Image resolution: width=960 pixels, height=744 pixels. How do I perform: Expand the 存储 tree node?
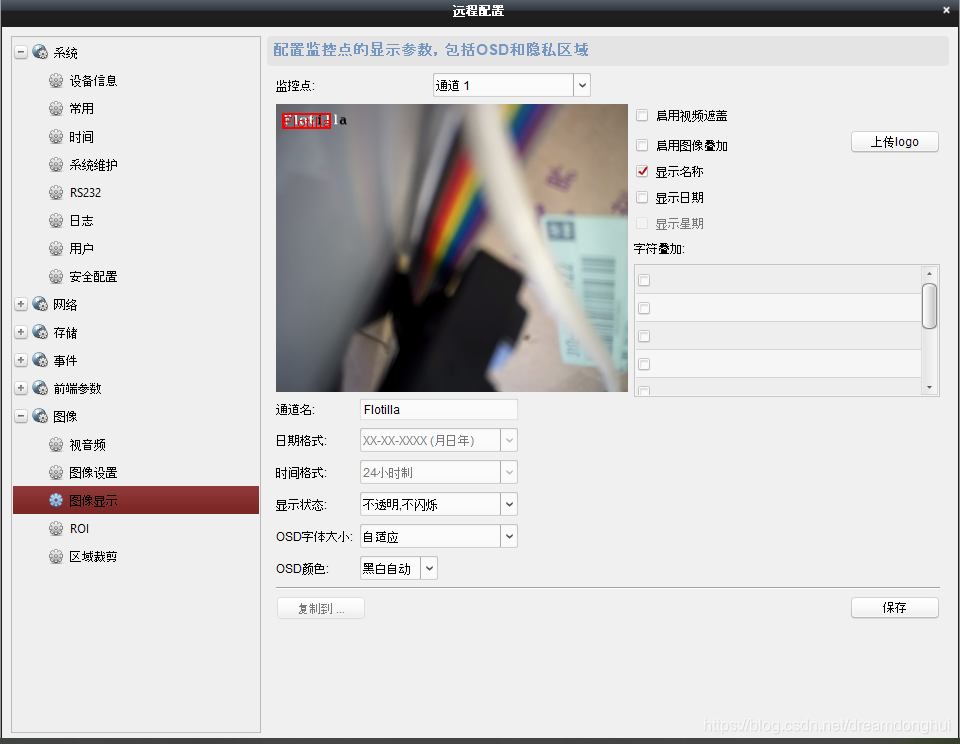click(21, 332)
